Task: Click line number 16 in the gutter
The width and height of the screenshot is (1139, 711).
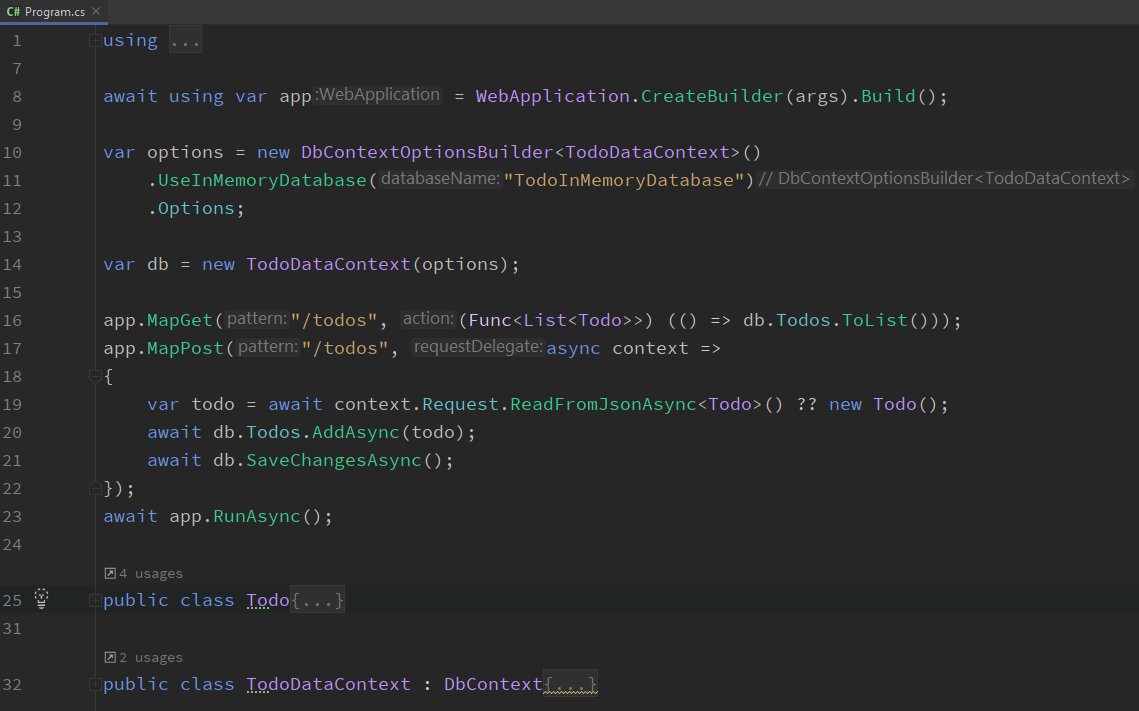Action: (x=12, y=321)
